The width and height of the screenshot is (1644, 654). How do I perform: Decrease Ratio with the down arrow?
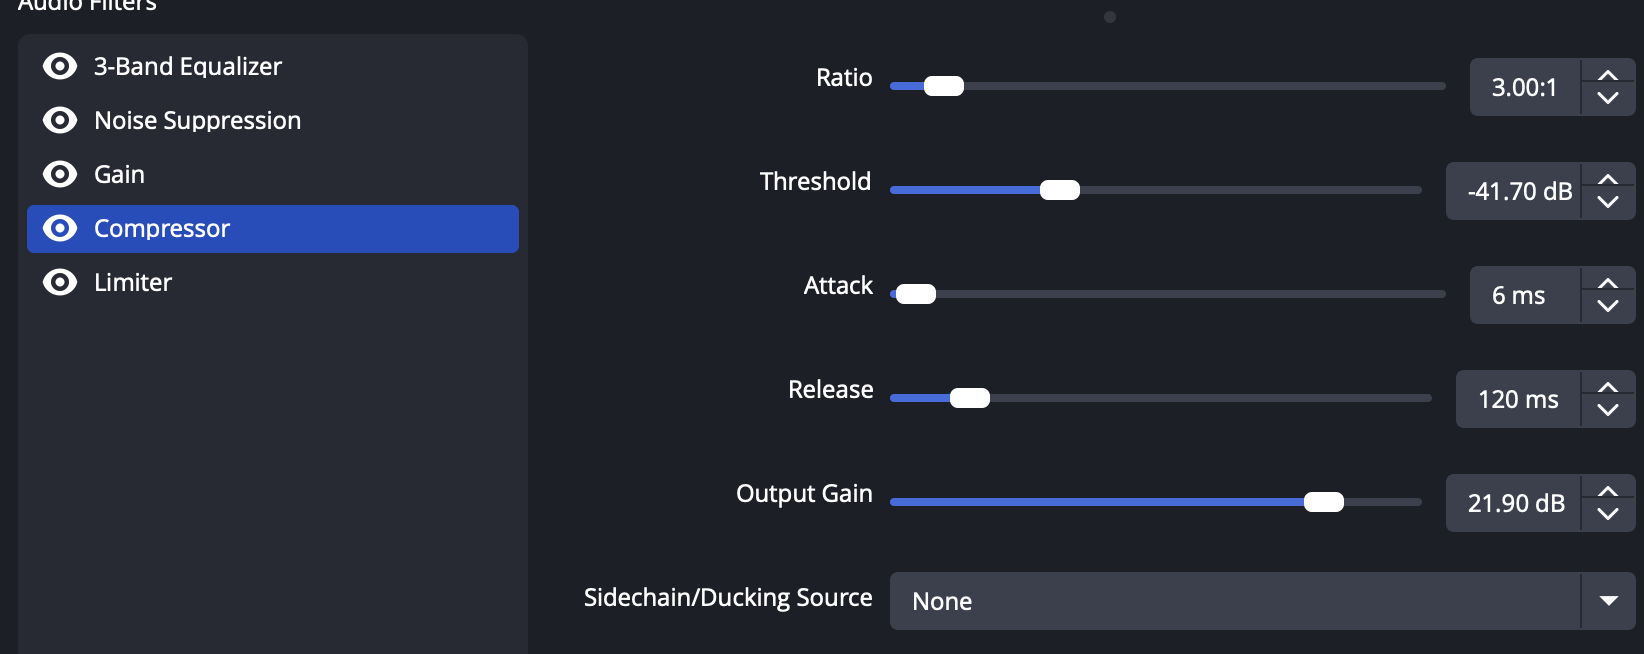click(1608, 99)
